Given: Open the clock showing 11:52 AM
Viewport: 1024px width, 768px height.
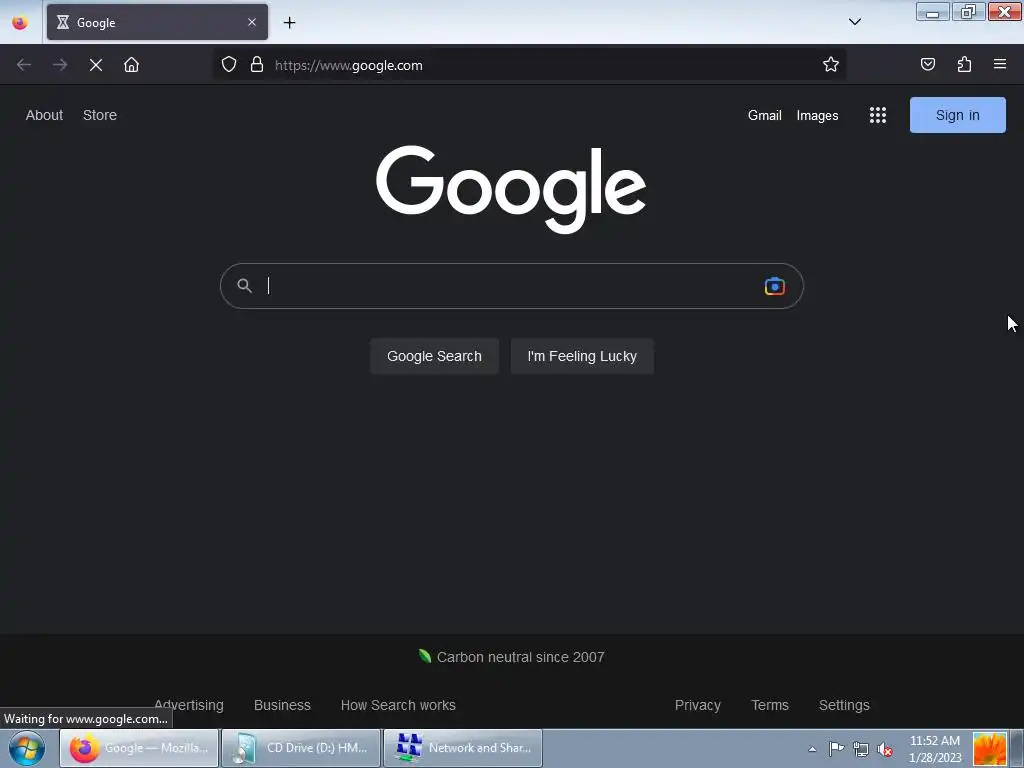Looking at the screenshot, I should click(935, 749).
